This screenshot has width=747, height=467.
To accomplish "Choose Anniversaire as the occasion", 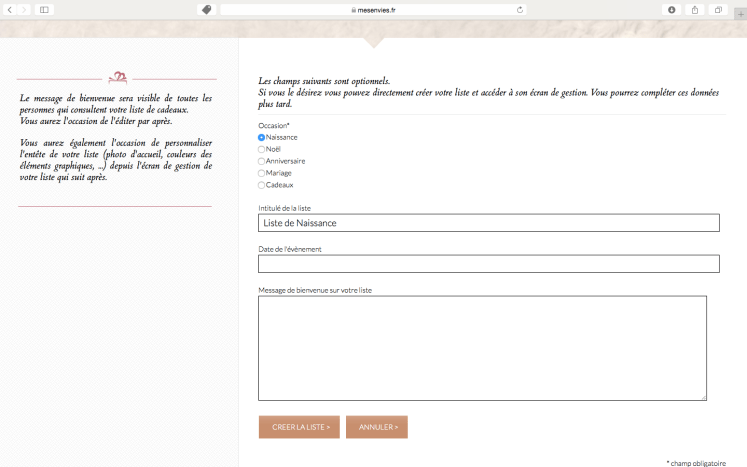I will (x=262, y=161).
